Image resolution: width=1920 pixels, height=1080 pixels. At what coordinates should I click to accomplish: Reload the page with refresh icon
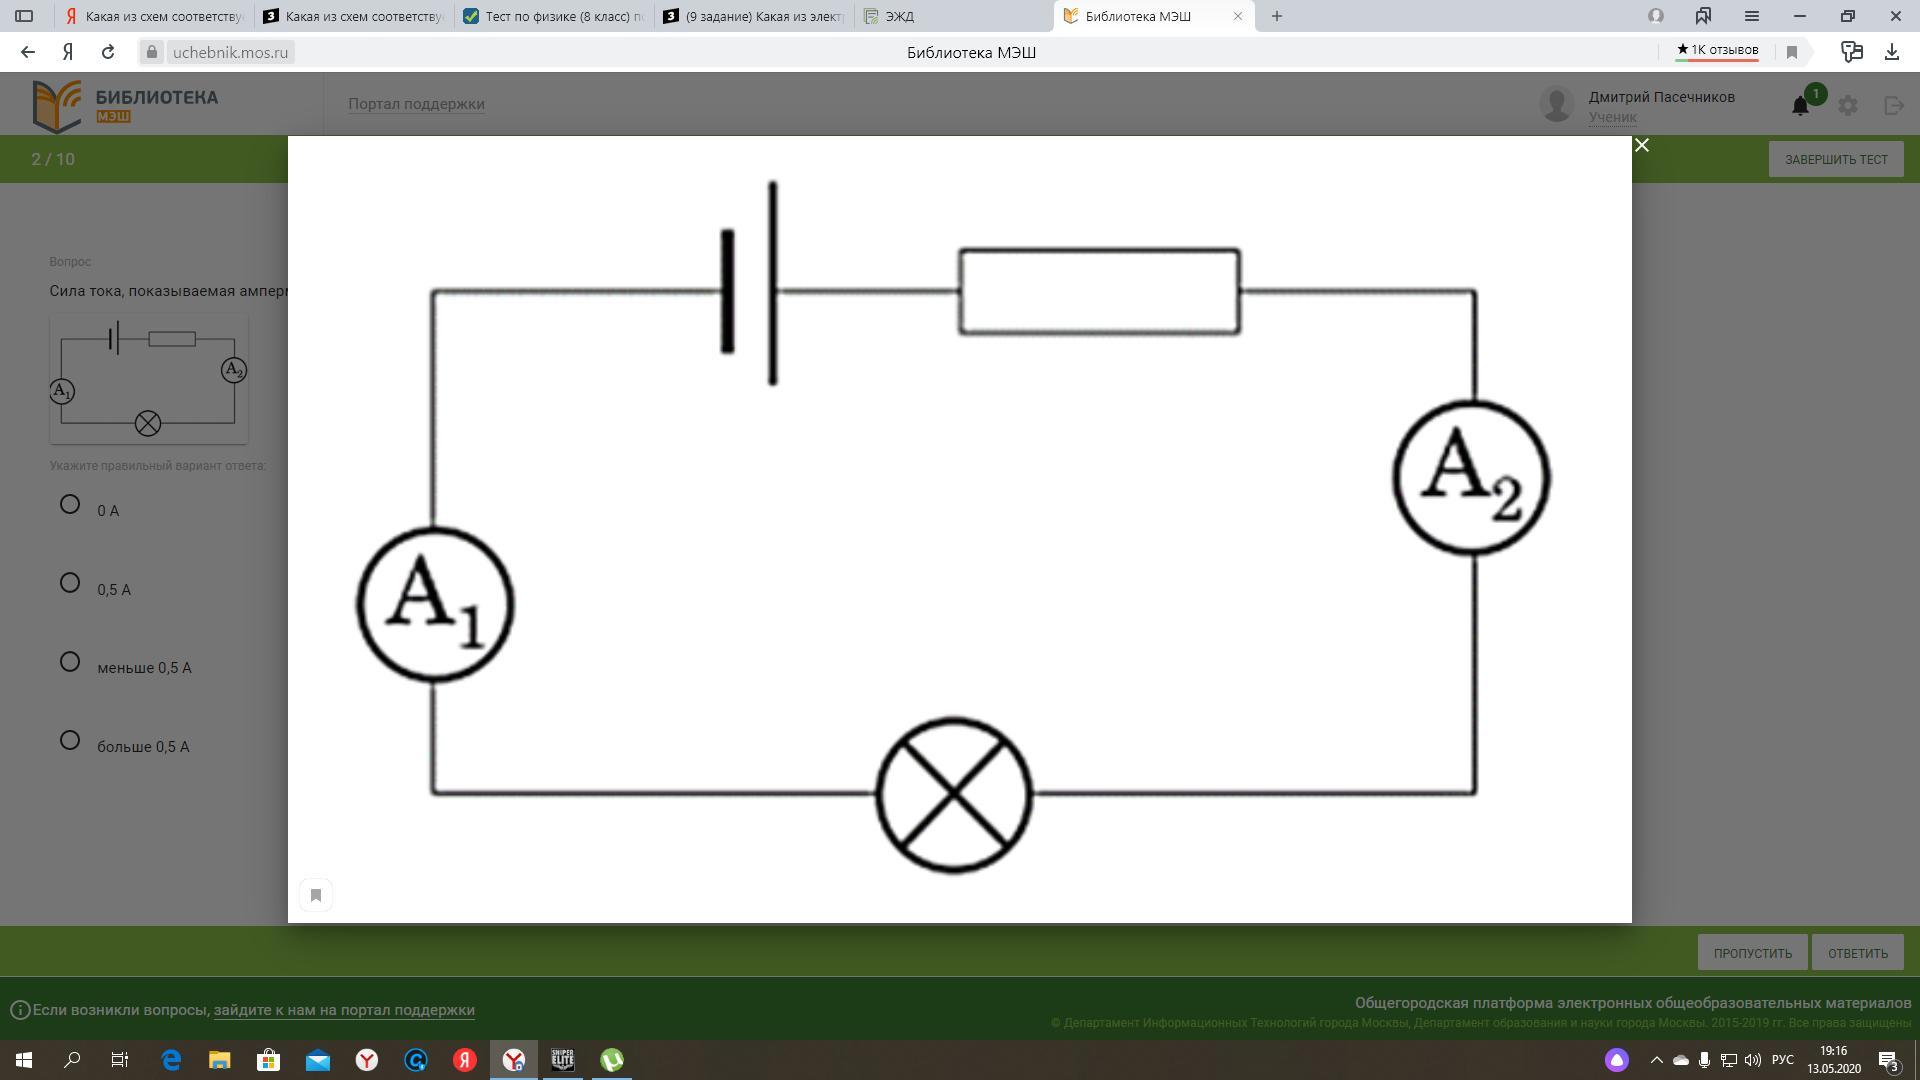[108, 52]
